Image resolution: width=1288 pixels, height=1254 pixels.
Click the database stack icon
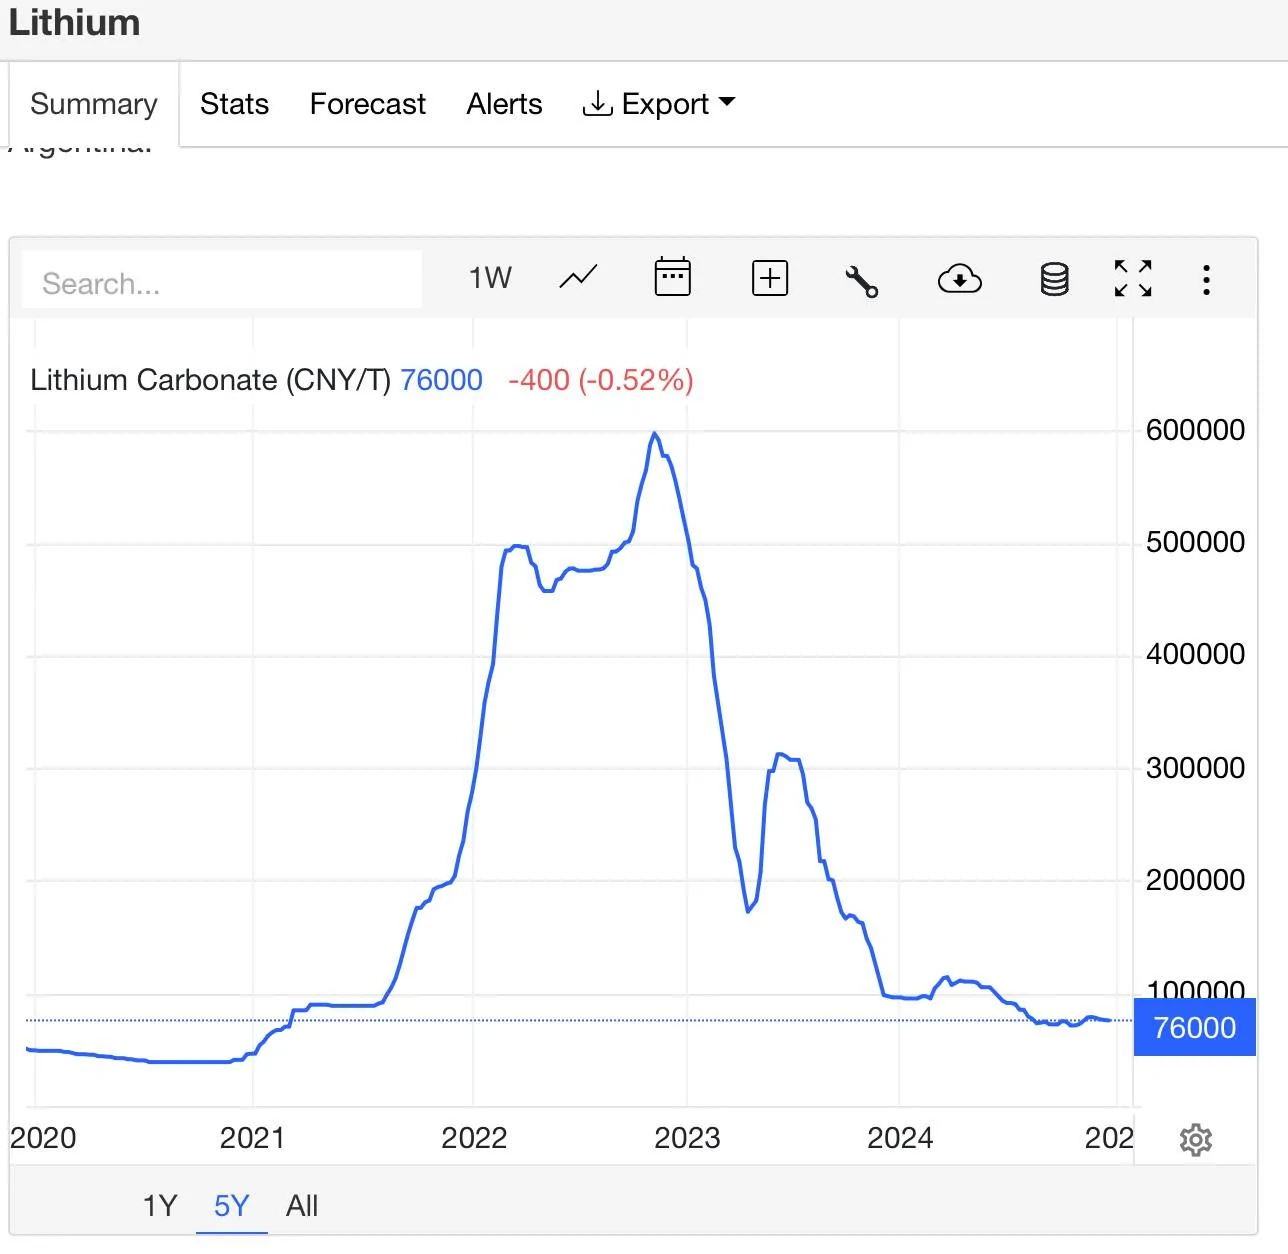click(1054, 279)
